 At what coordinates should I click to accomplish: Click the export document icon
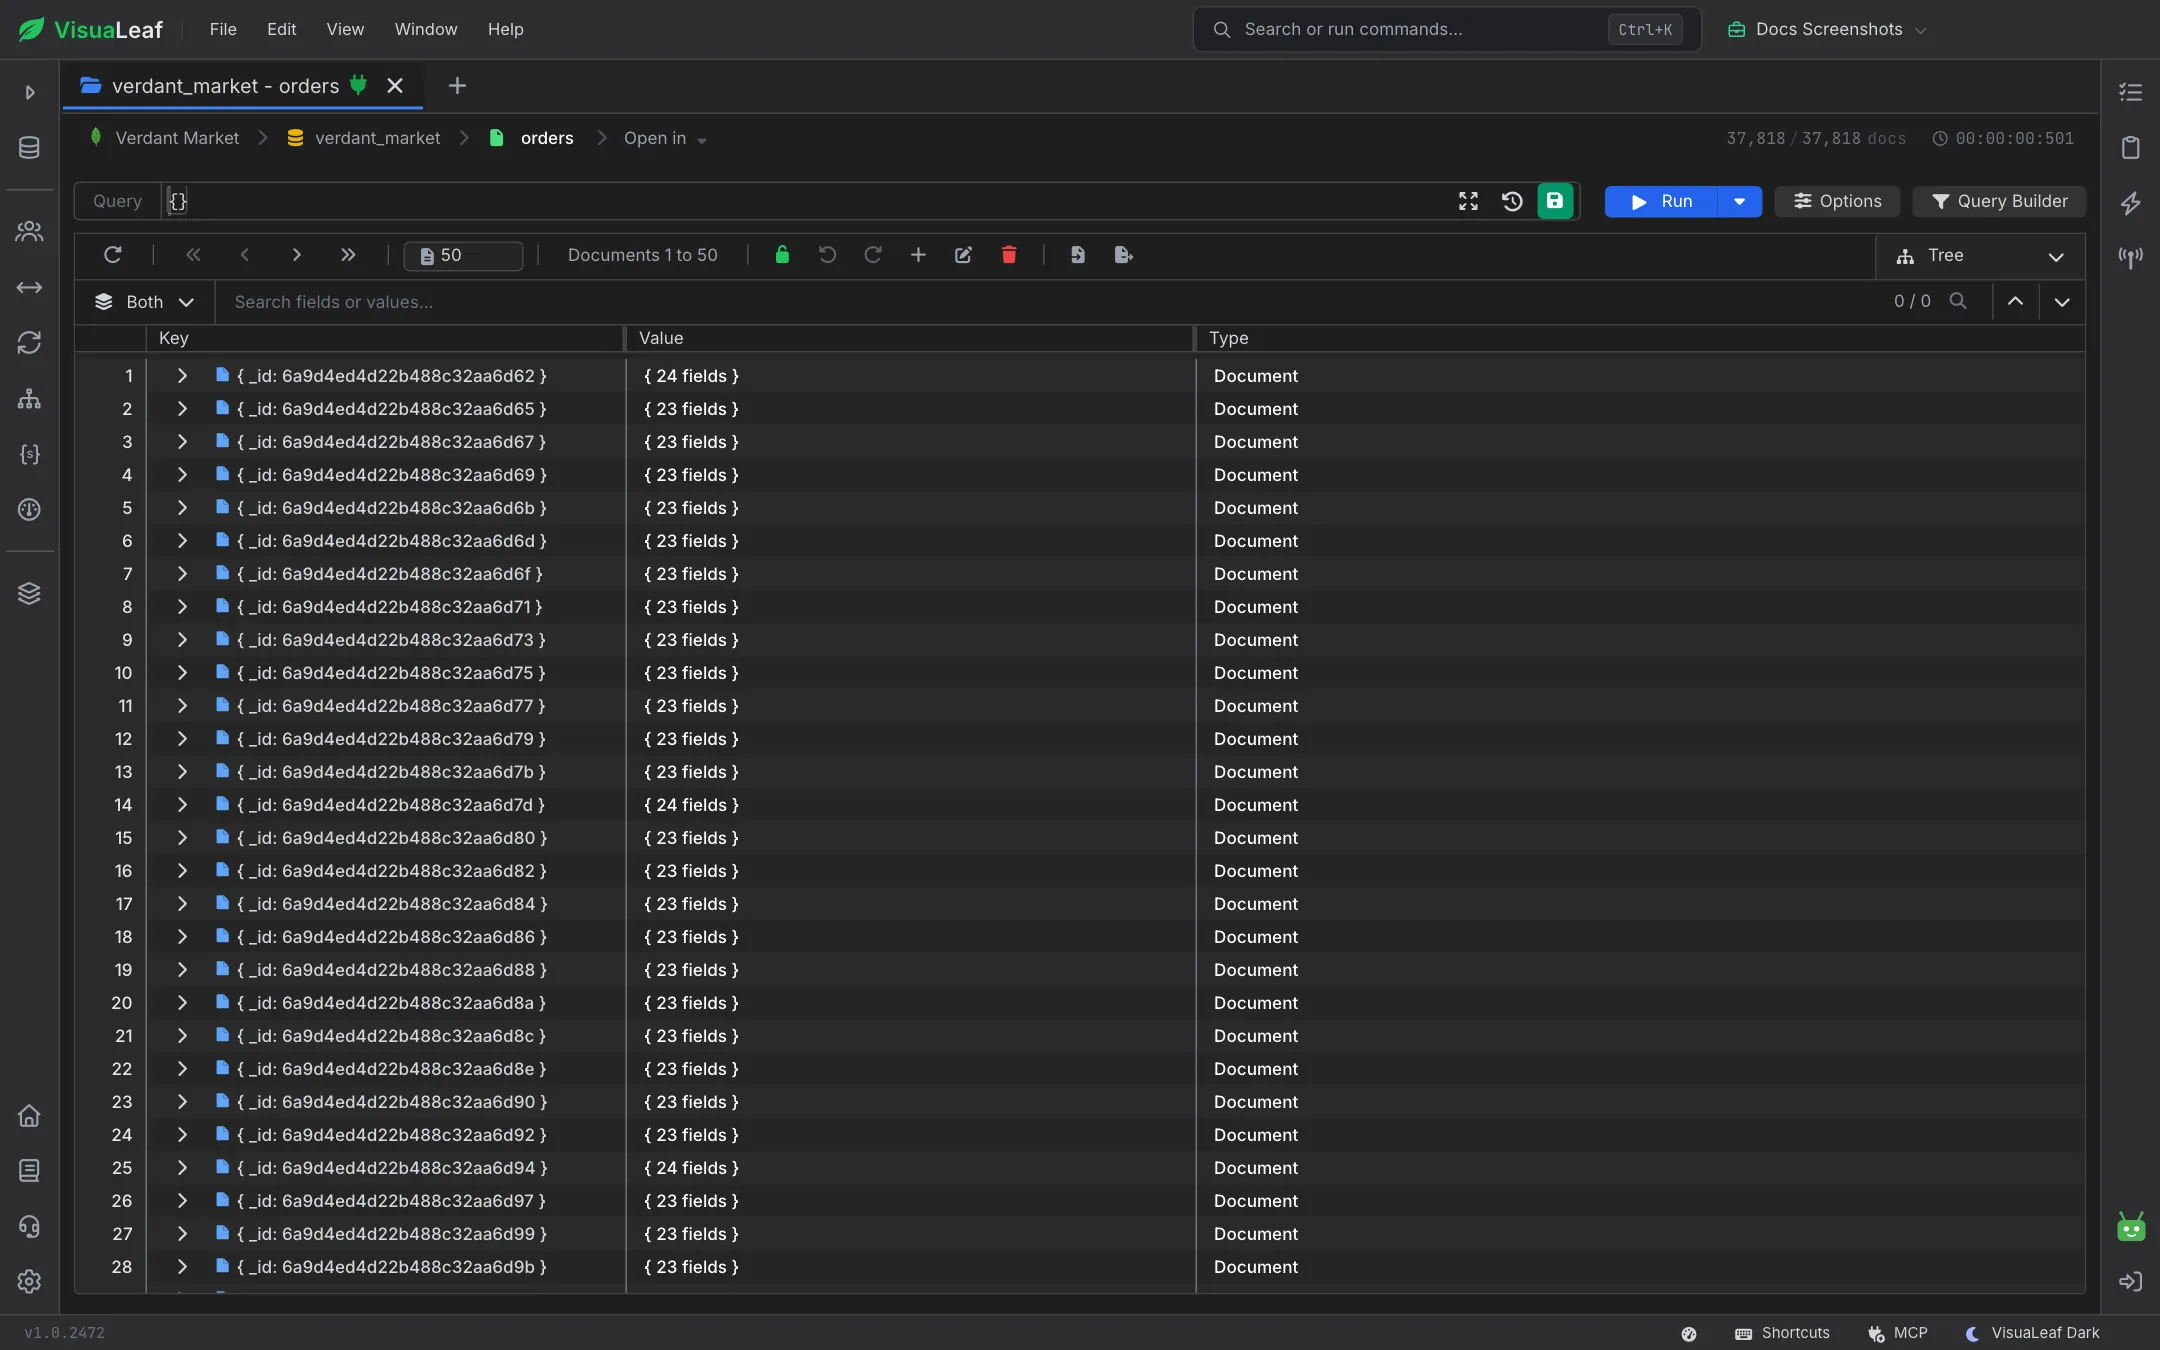click(1123, 255)
